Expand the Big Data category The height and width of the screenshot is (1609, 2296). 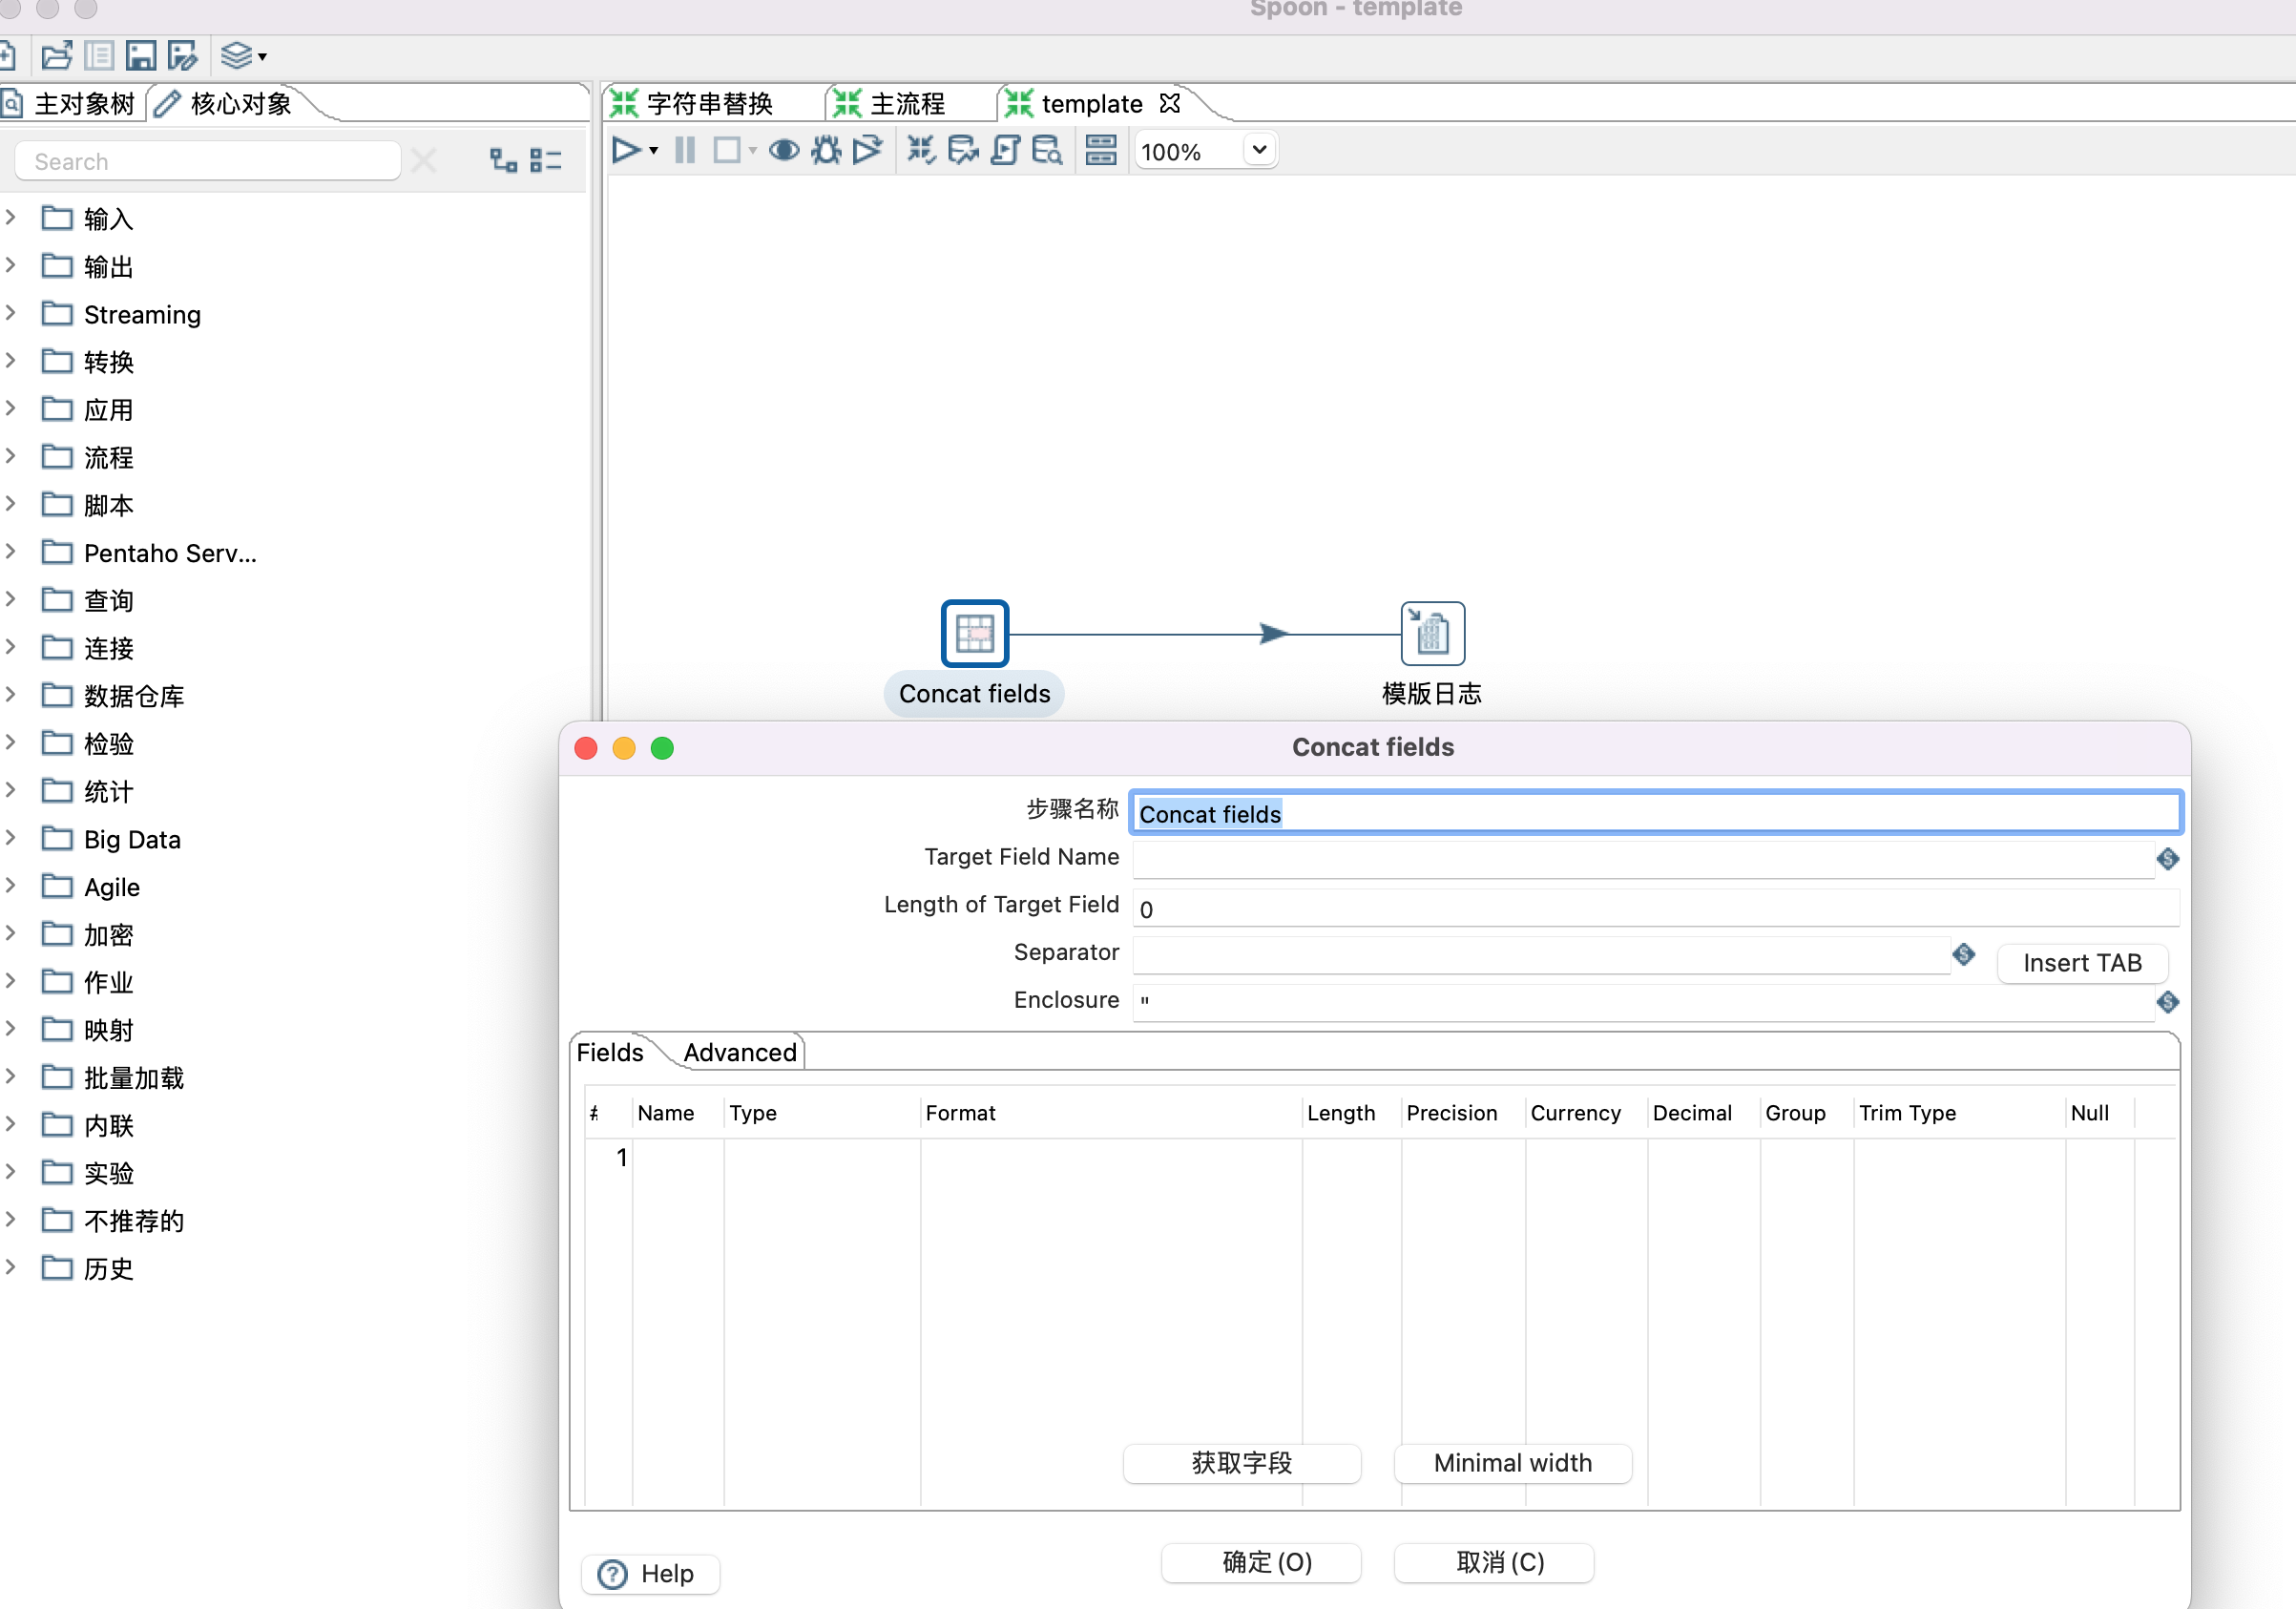10,838
